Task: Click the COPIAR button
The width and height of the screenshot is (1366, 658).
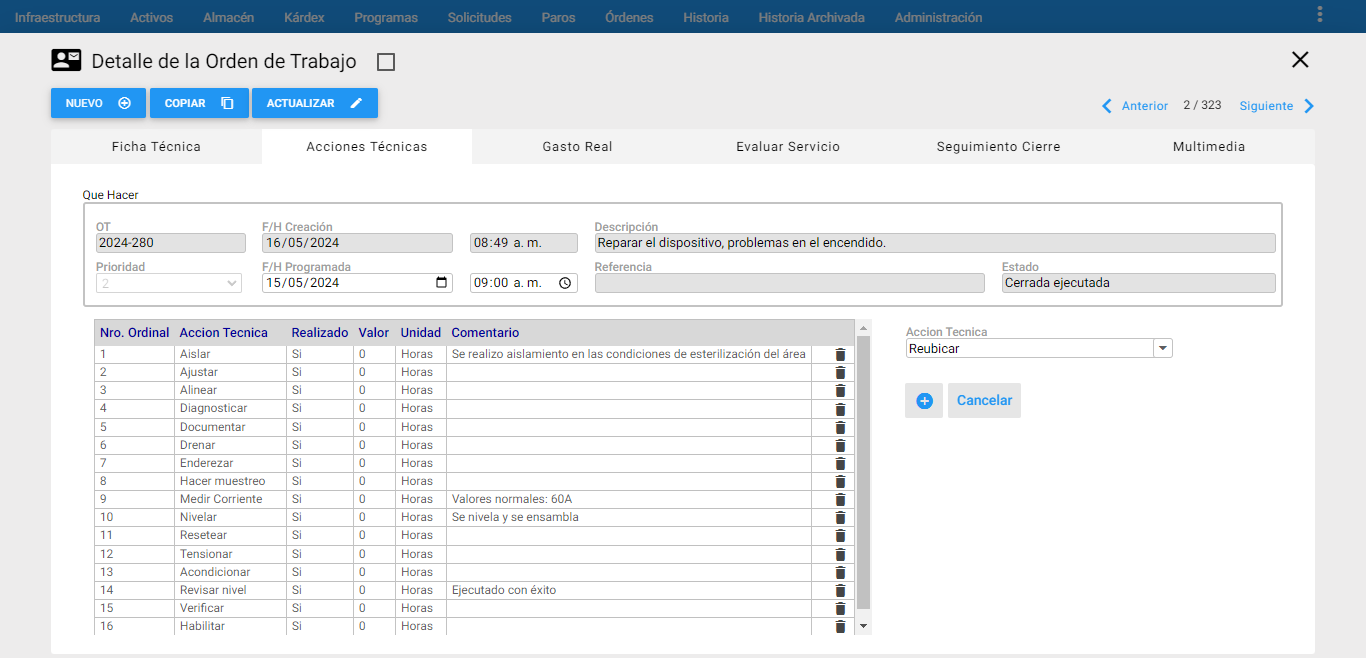Action: (199, 103)
